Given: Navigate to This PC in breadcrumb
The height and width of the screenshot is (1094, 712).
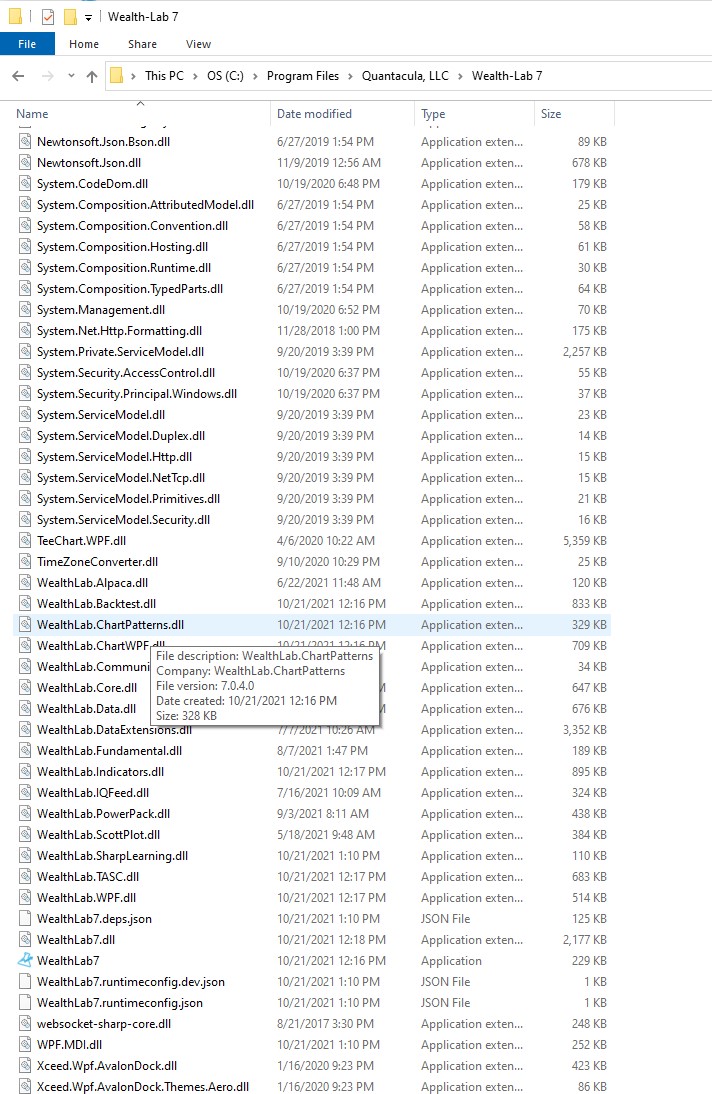Looking at the screenshot, I should [x=164, y=76].
